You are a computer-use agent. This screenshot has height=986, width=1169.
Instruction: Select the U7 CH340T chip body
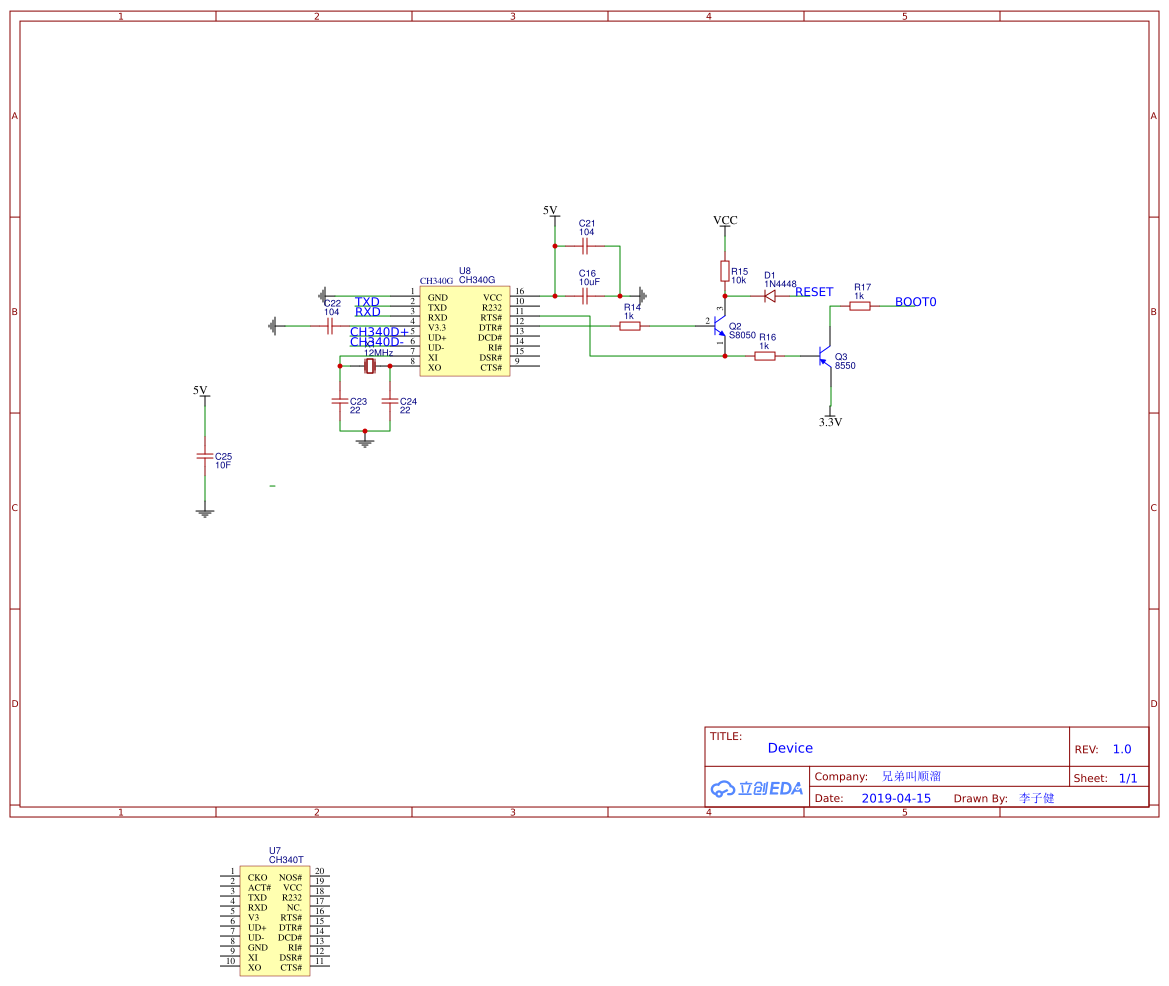(275, 922)
